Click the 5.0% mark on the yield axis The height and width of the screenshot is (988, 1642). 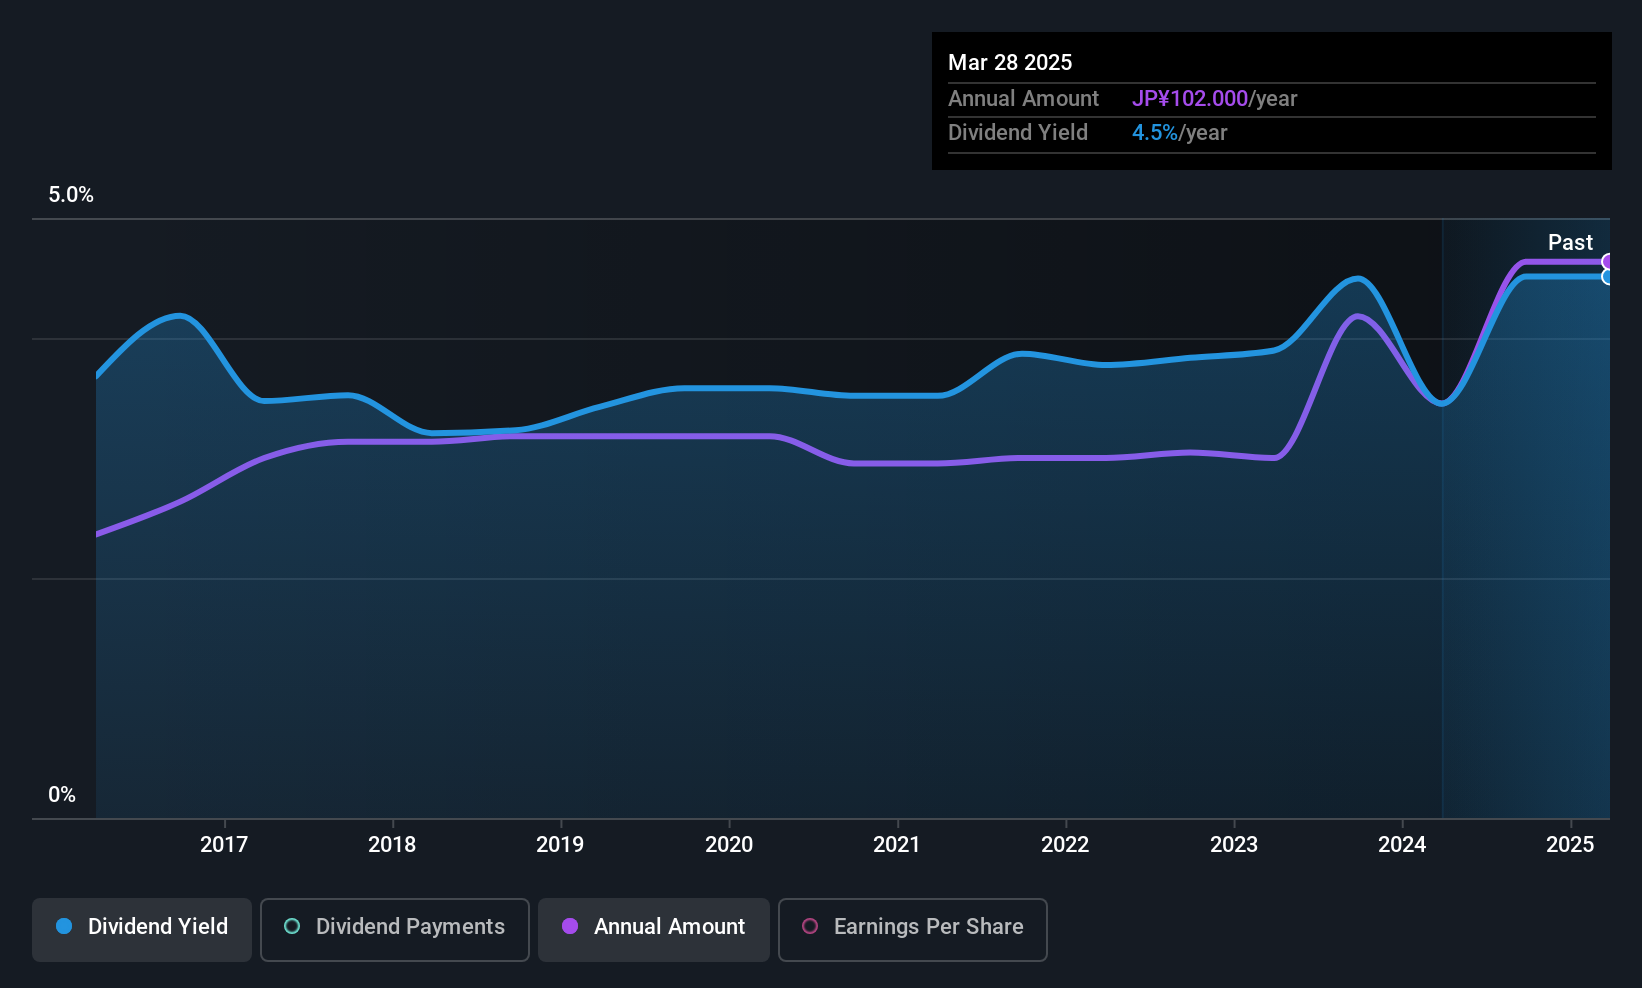(x=71, y=195)
